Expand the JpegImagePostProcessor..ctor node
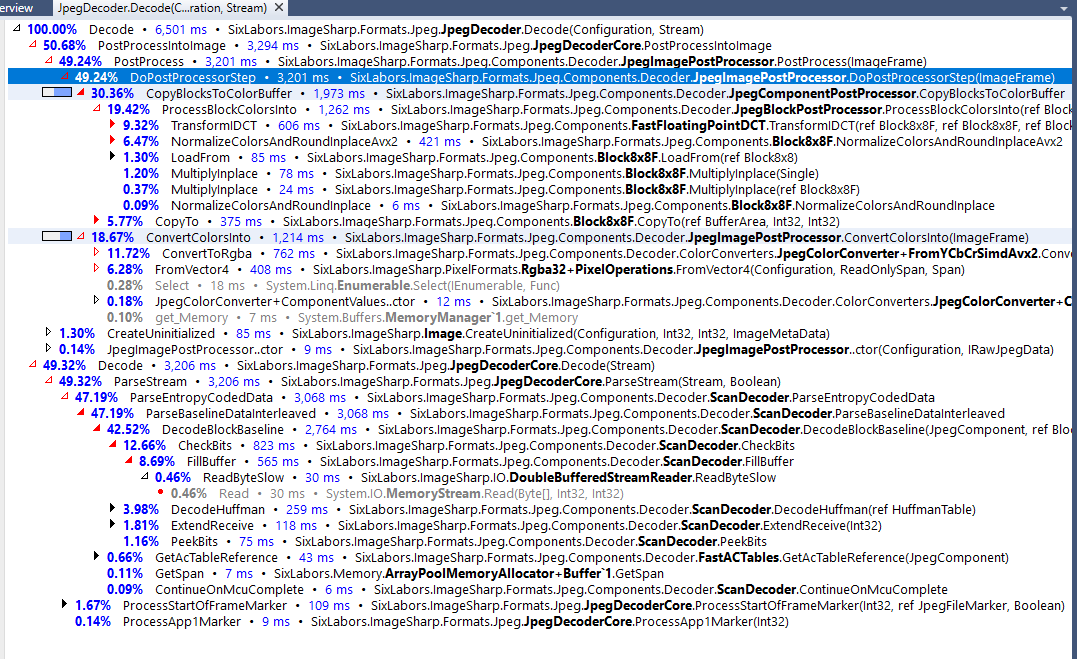 (48, 348)
